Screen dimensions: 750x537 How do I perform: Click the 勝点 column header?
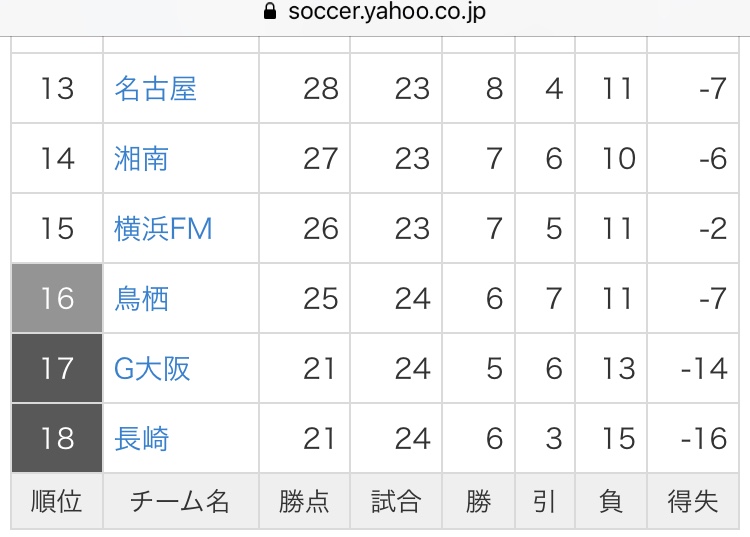tap(304, 501)
